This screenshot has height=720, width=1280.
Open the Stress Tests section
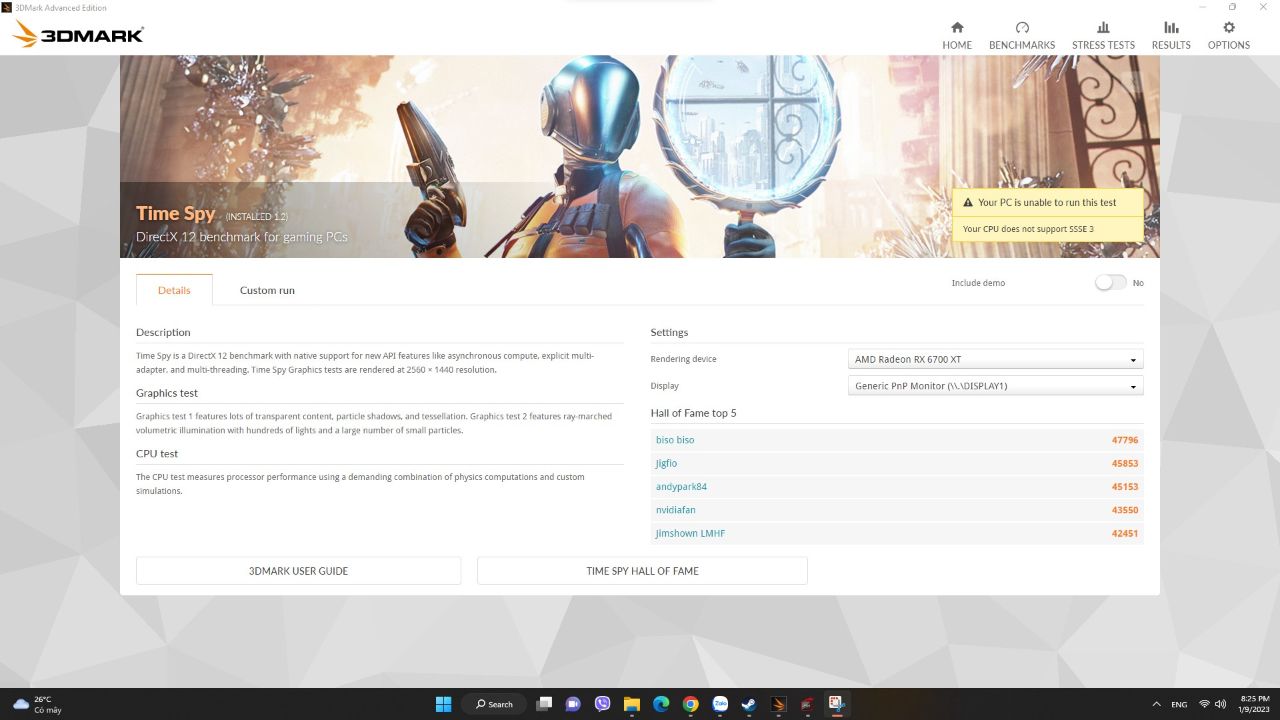1103,36
